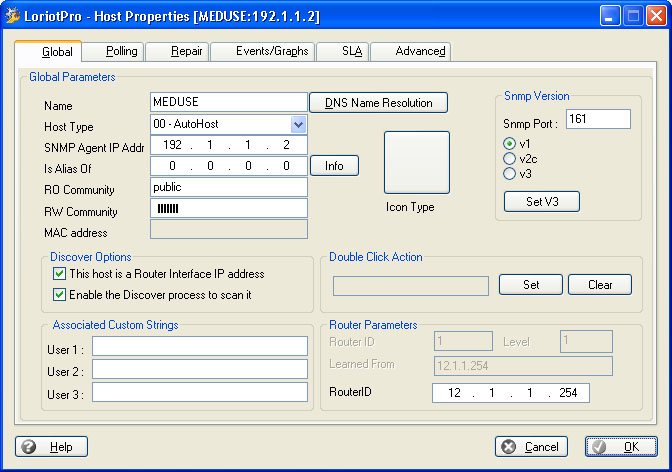
Task: Click the Double Click Action text field
Action: coord(411,286)
